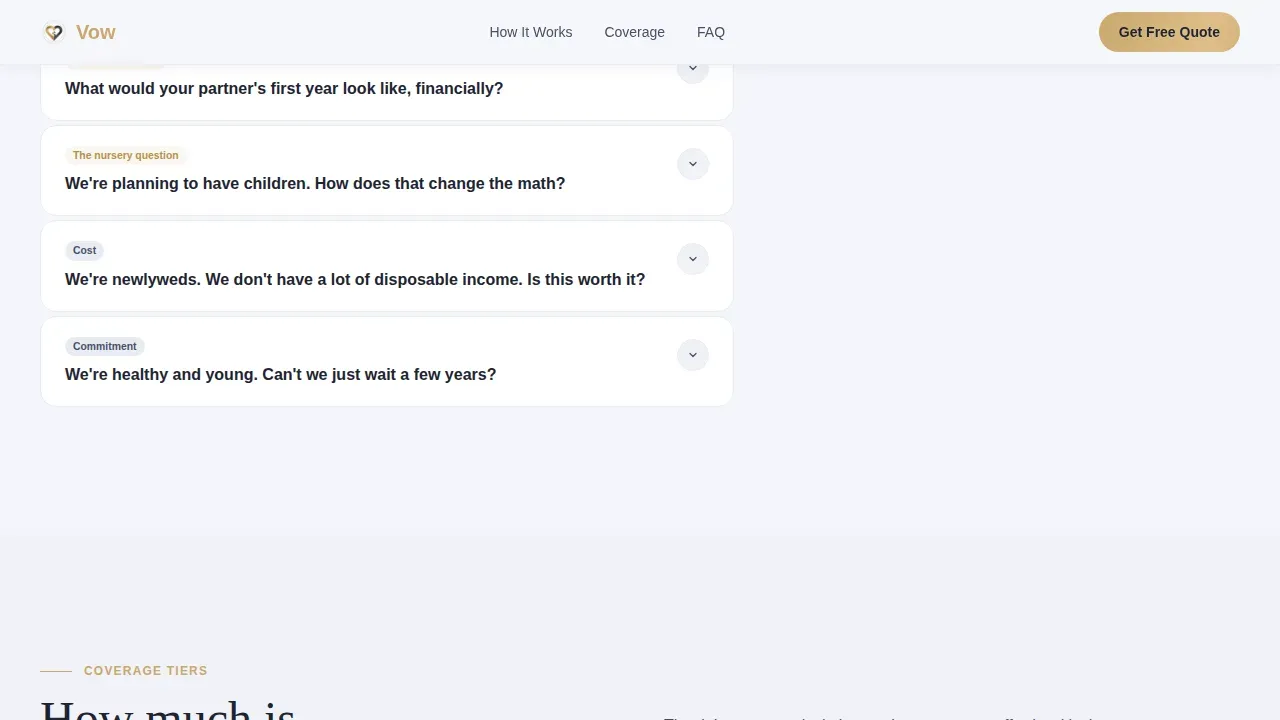Expand the Commitment question chevron

coord(693,355)
